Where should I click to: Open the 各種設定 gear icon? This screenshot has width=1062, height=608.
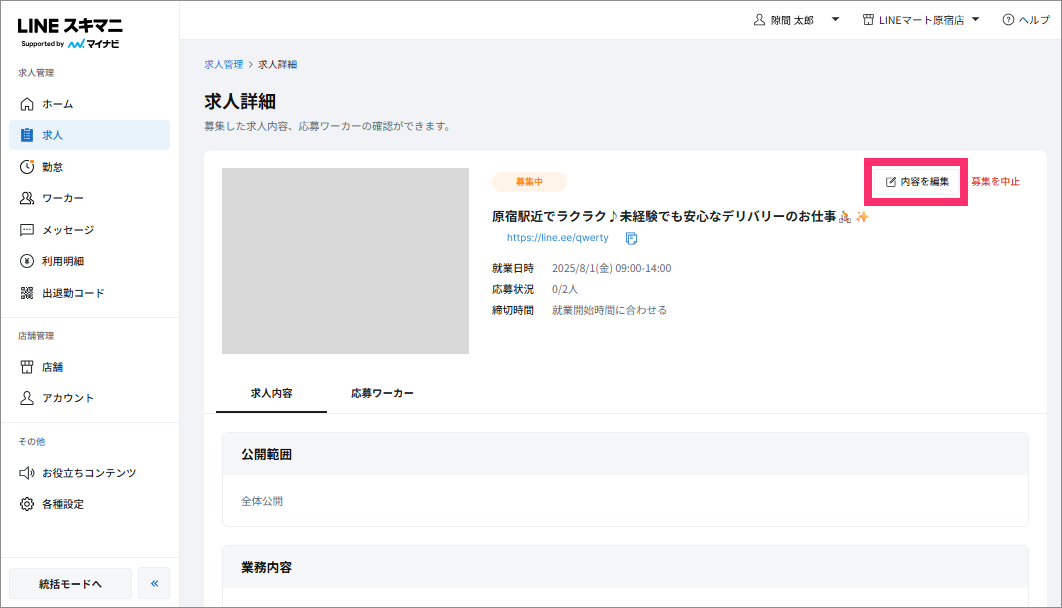coord(26,504)
